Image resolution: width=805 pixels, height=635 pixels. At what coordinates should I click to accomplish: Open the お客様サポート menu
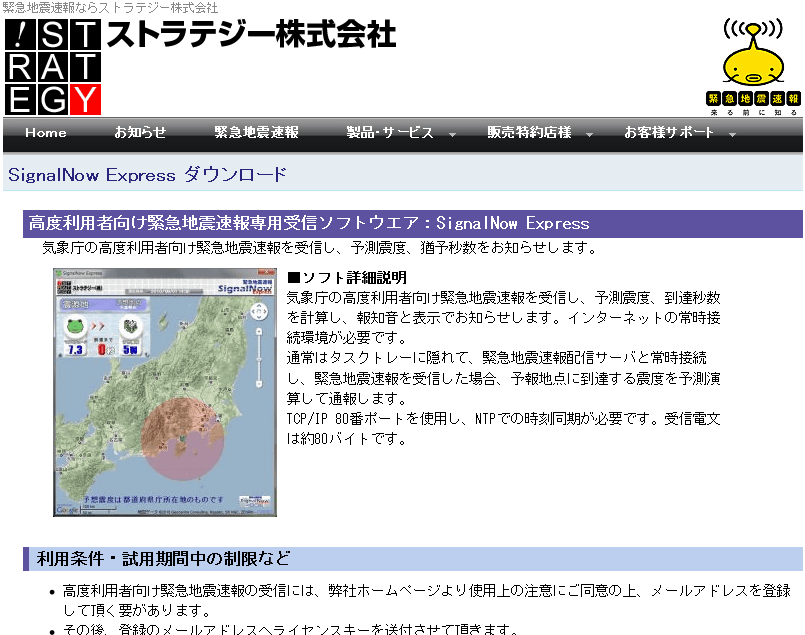[668, 132]
